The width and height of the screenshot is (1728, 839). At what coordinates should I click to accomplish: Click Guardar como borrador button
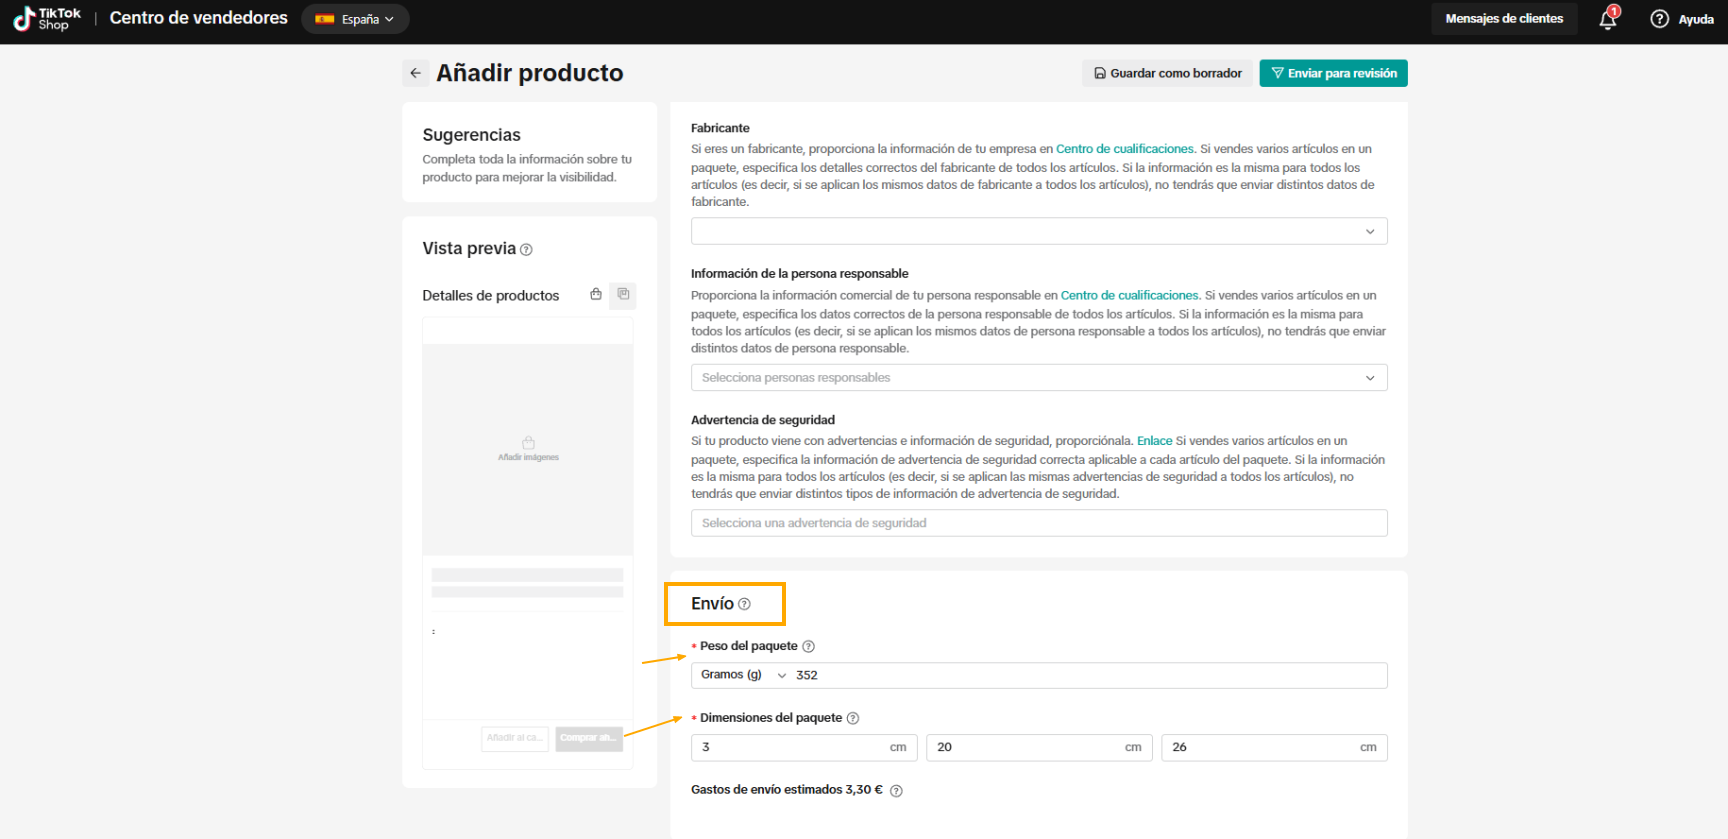coord(1167,73)
